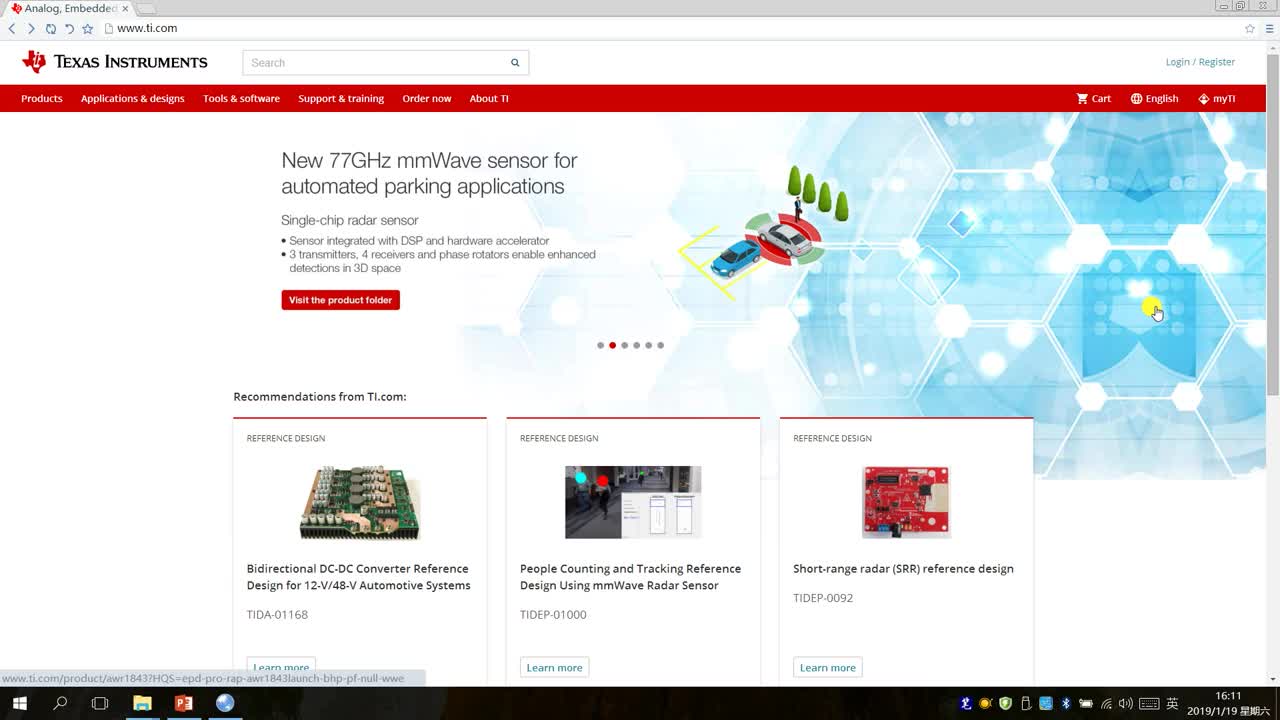1280x720 pixels.
Task: Click the bookmark star beside the address bar
Action: (87, 29)
